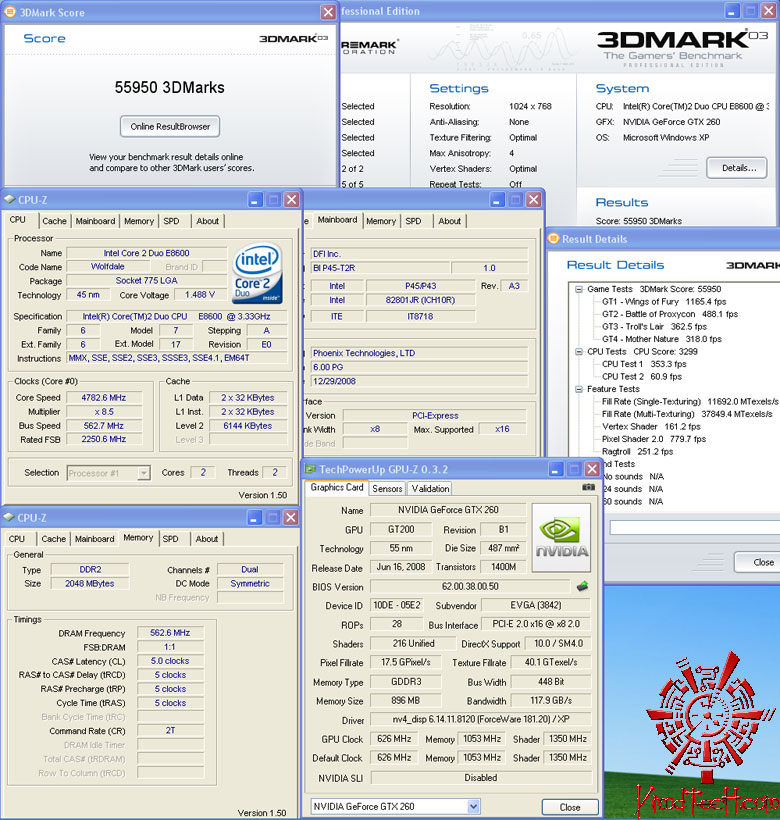The width and height of the screenshot is (780, 820).
Task: Open Memory tab in top CPU-Z
Action: 139,221
